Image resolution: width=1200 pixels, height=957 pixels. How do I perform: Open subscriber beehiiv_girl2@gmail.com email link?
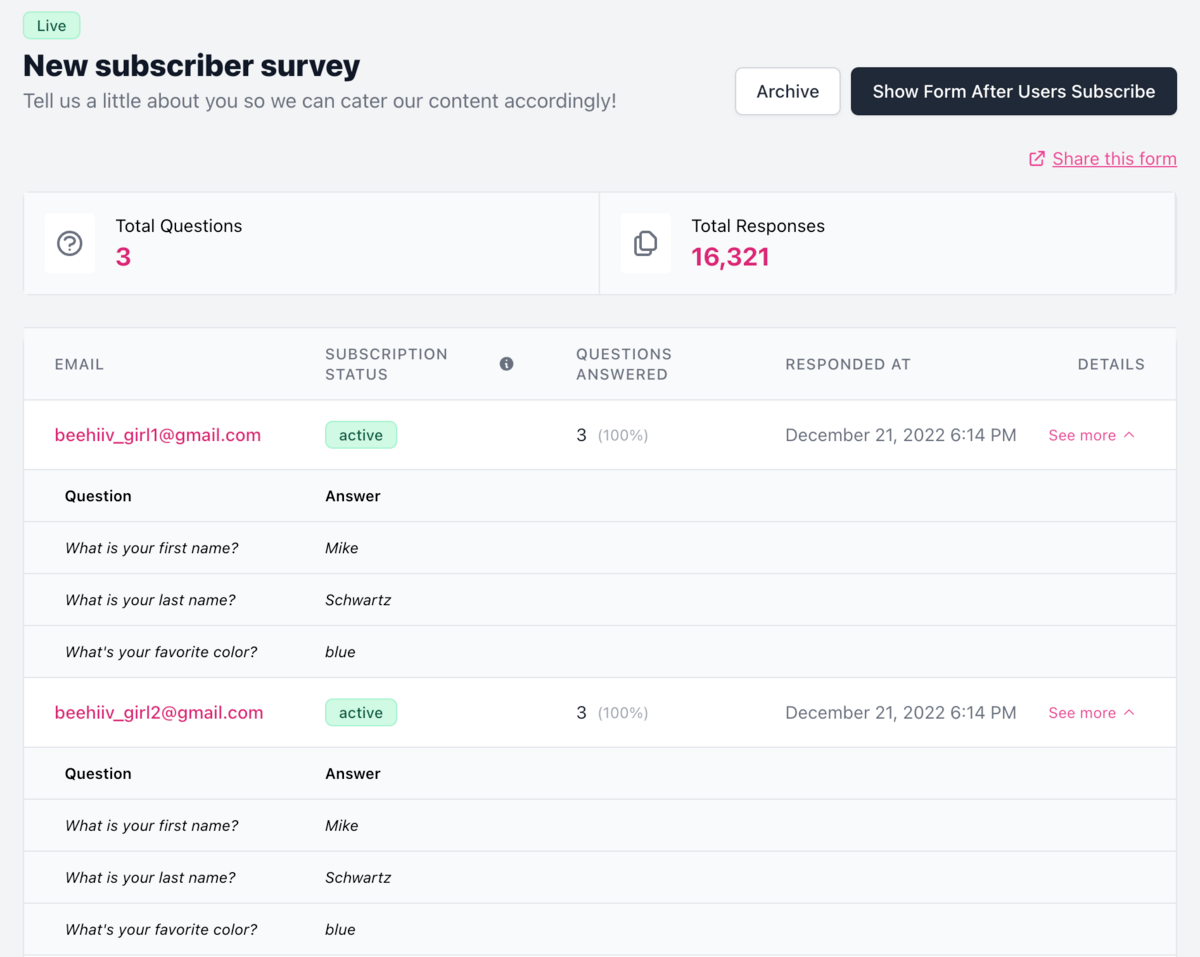point(159,713)
